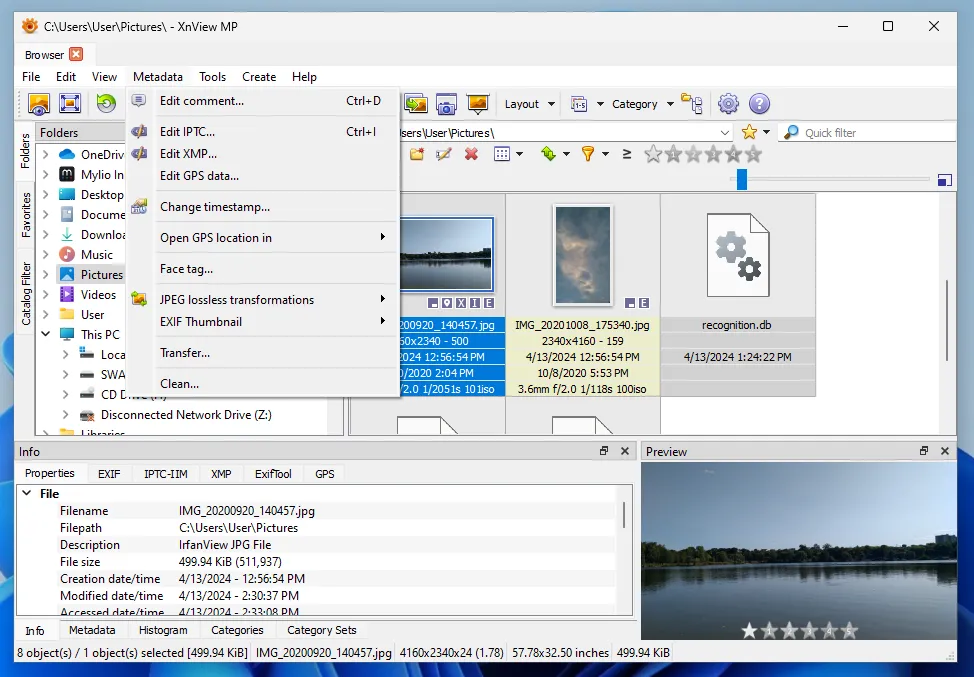
Task: Switch to the ExifTool tab
Action: 273,474
